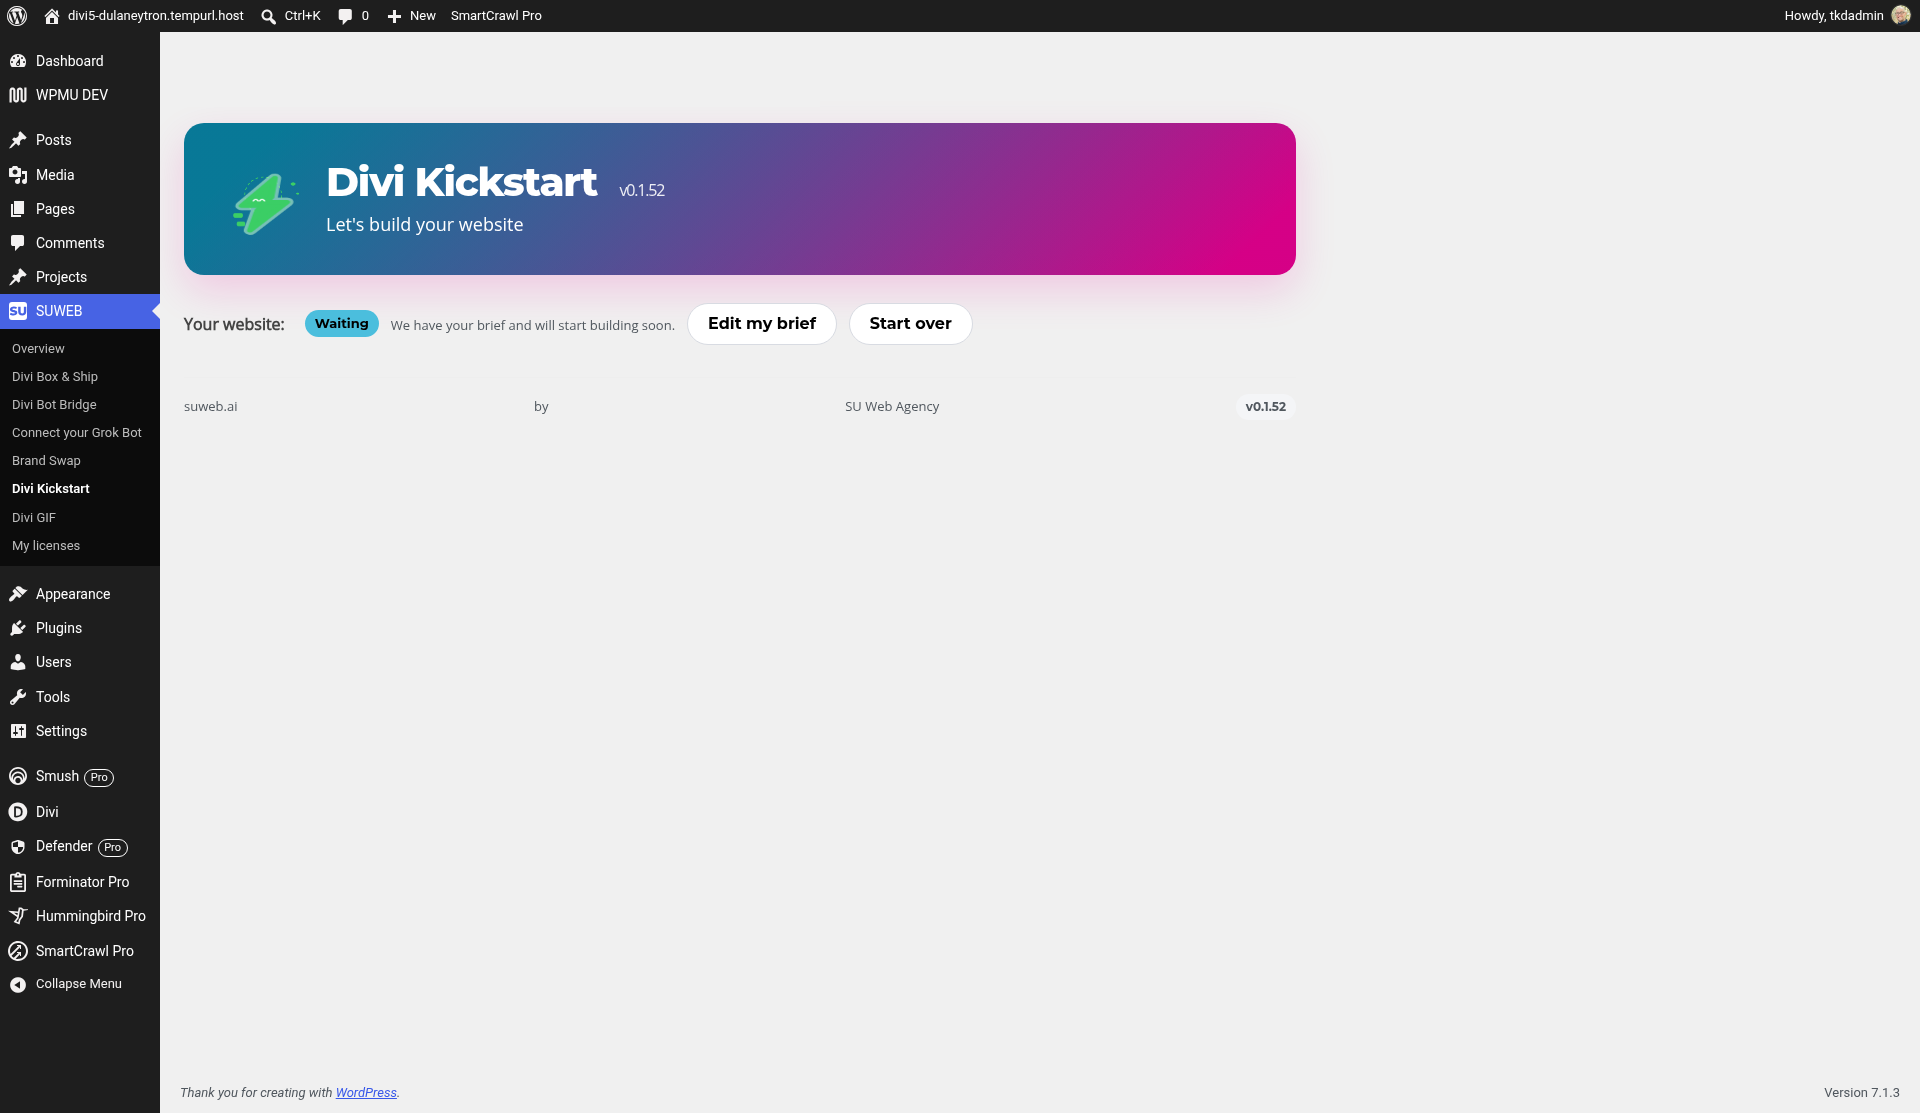Click the WPMU DEV sidebar icon

18,95
